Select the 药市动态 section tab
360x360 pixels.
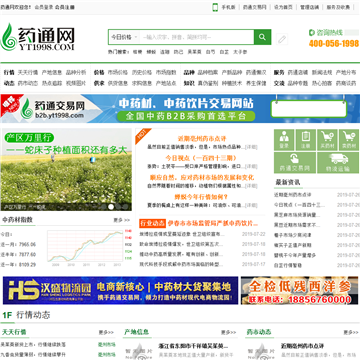259,332
